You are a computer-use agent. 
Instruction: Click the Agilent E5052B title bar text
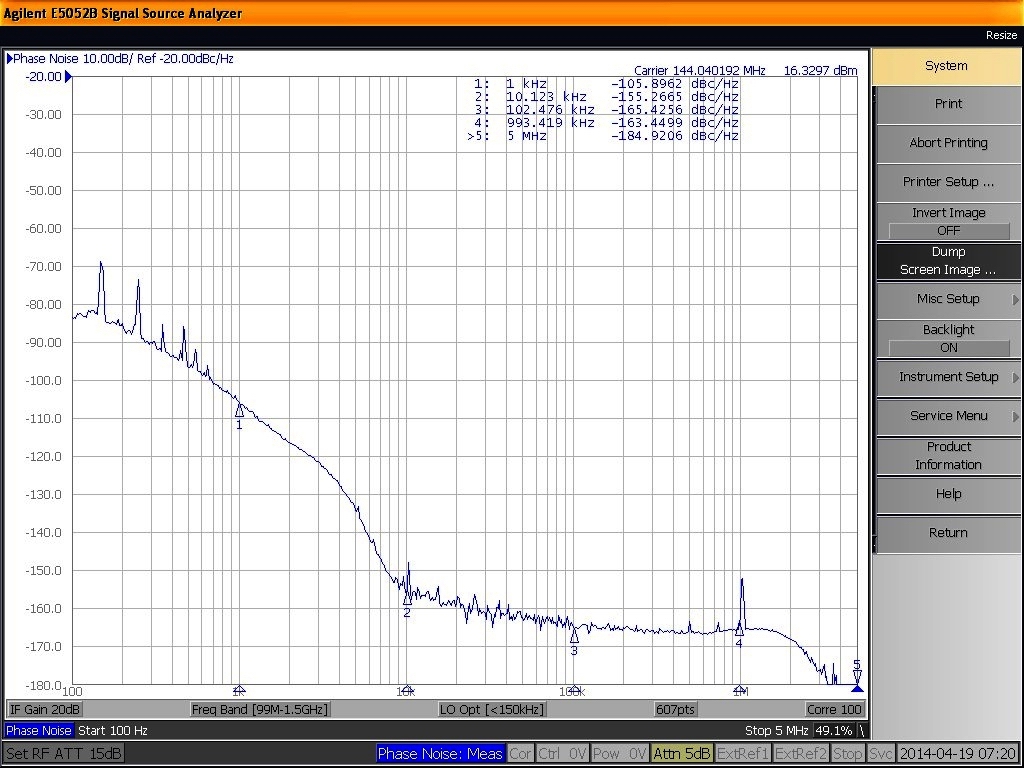click(123, 13)
